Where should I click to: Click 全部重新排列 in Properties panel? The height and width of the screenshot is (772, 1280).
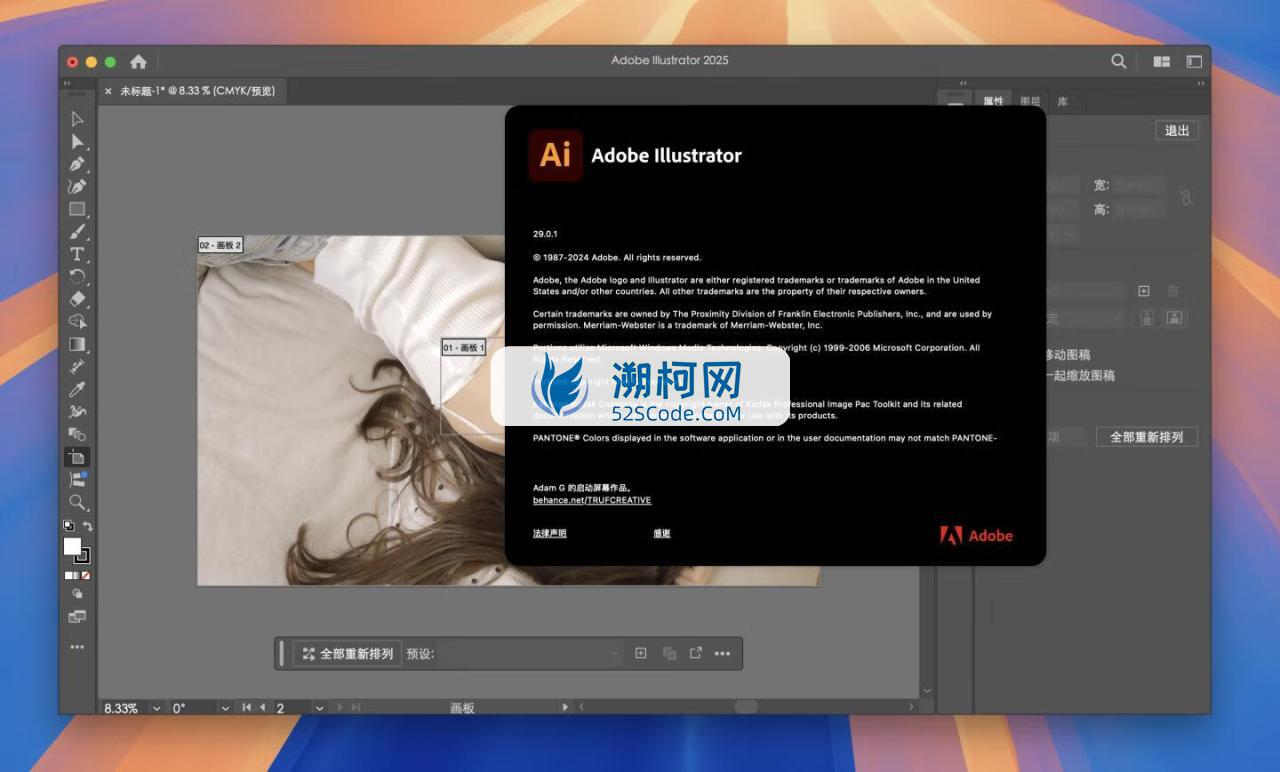tap(1147, 437)
